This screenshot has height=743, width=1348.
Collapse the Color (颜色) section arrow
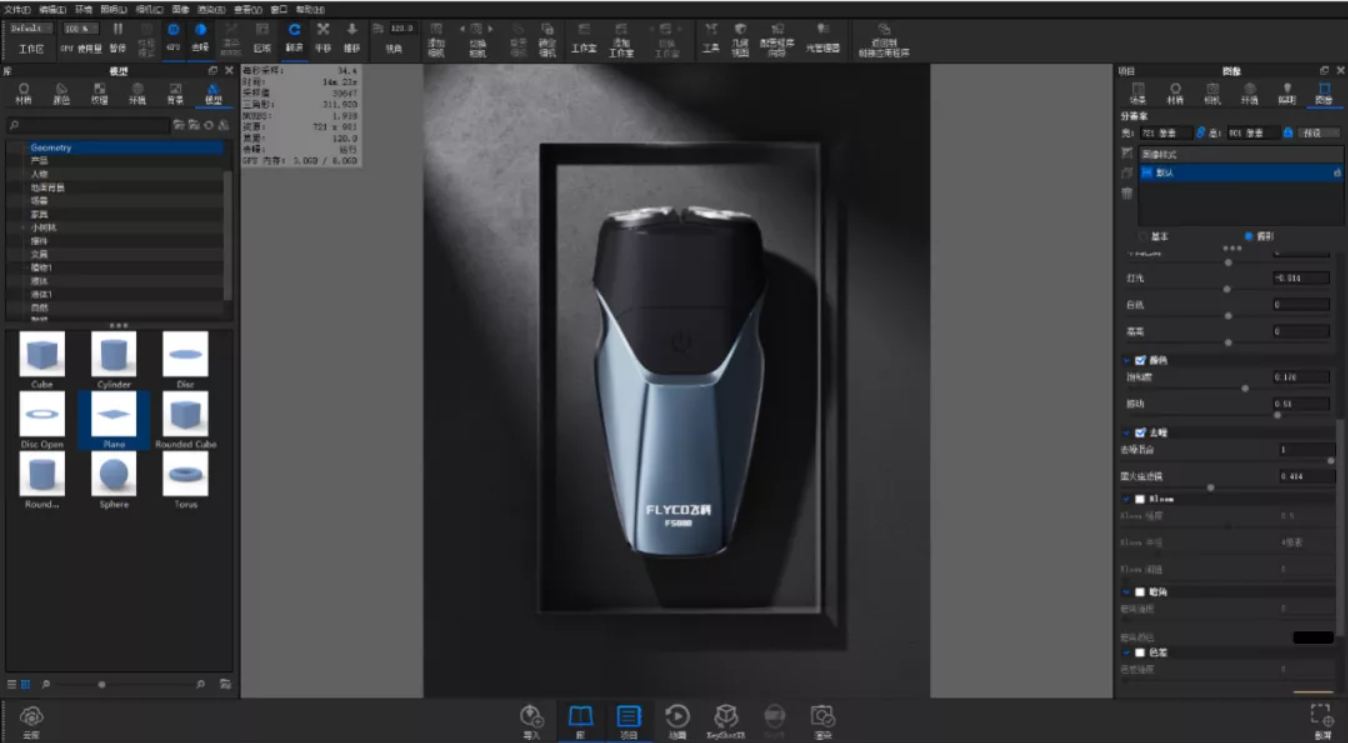click(1127, 360)
